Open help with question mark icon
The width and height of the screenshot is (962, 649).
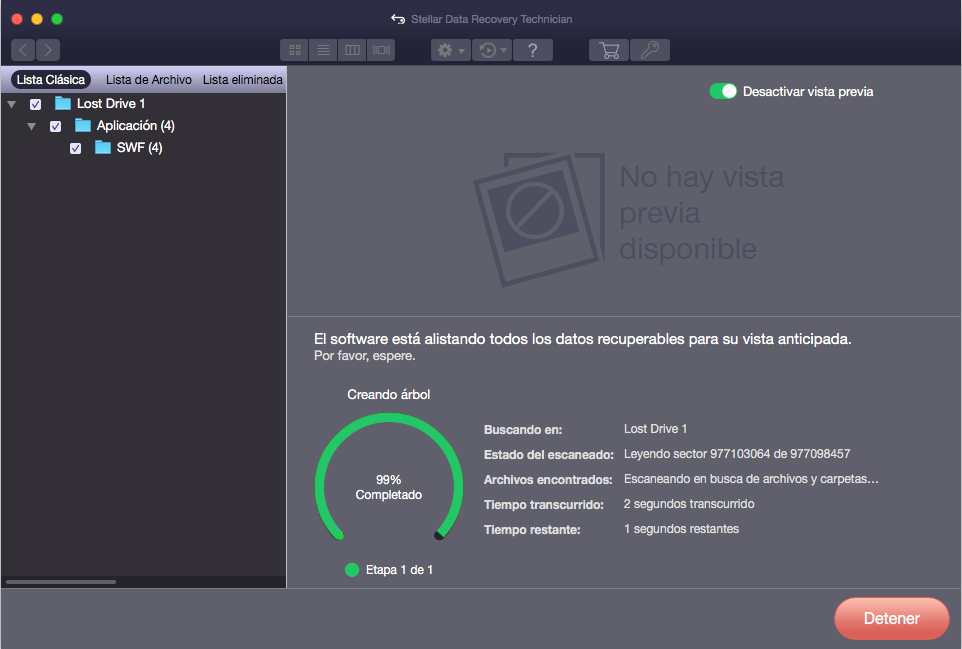tap(533, 50)
